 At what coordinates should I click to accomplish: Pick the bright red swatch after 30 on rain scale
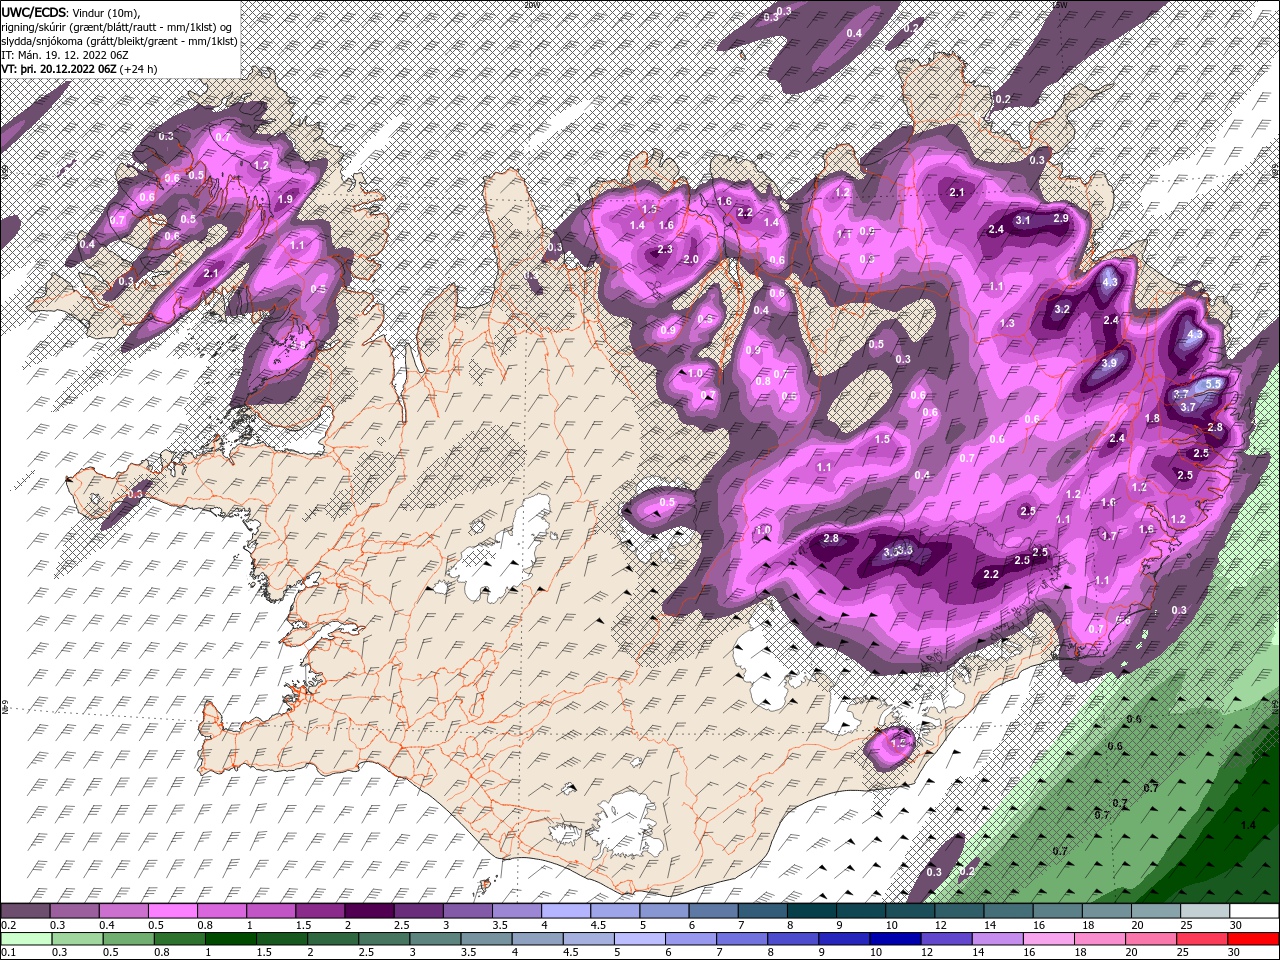pyautogui.click(x=1252, y=938)
